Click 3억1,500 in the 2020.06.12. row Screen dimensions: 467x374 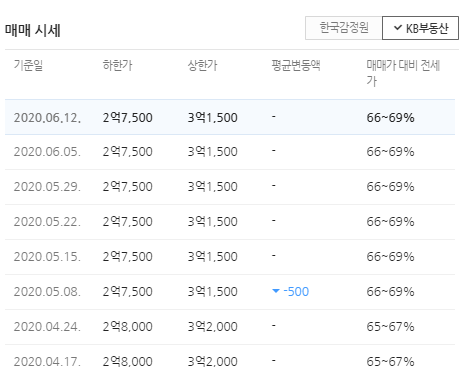tap(212, 118)
